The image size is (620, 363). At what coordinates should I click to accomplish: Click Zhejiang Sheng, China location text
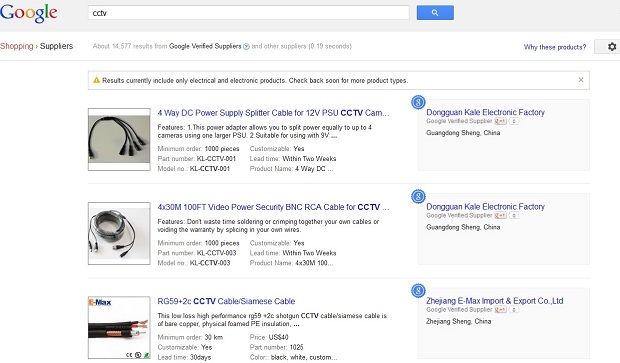coord(458,321)
